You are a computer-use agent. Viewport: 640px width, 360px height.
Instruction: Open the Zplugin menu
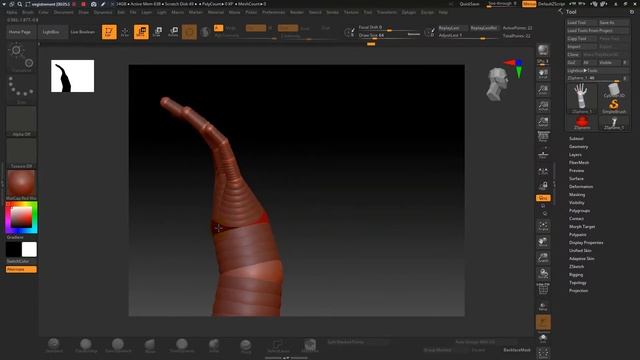click(x=409, y=12)
